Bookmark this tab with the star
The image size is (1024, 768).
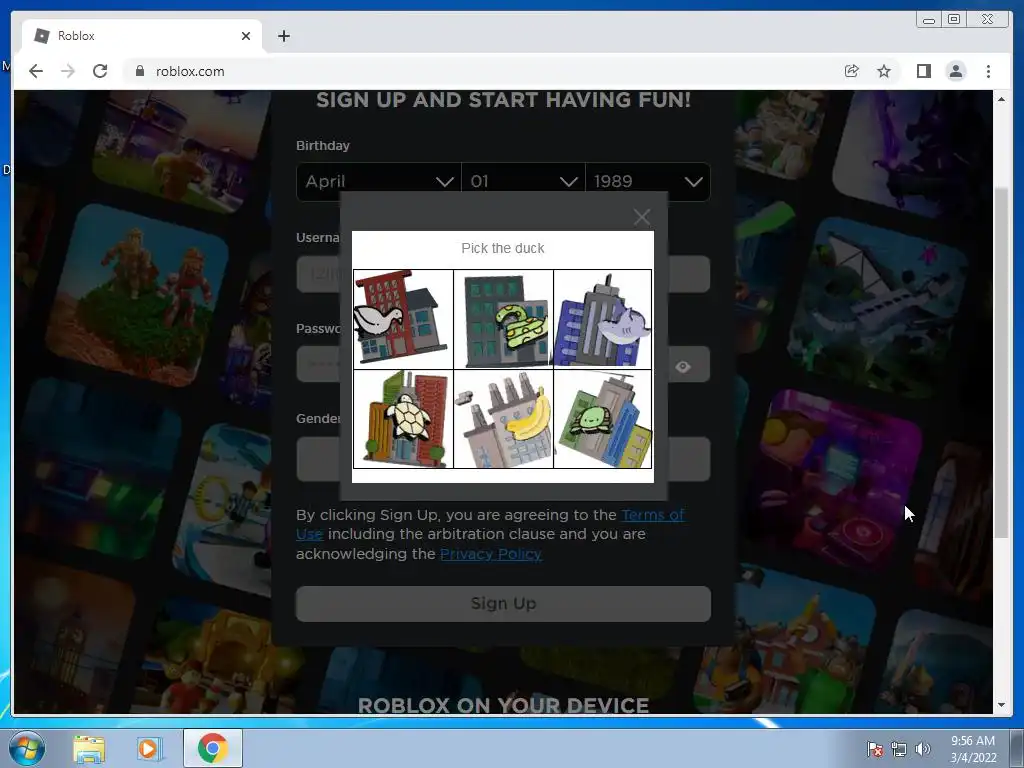[884, 71]
